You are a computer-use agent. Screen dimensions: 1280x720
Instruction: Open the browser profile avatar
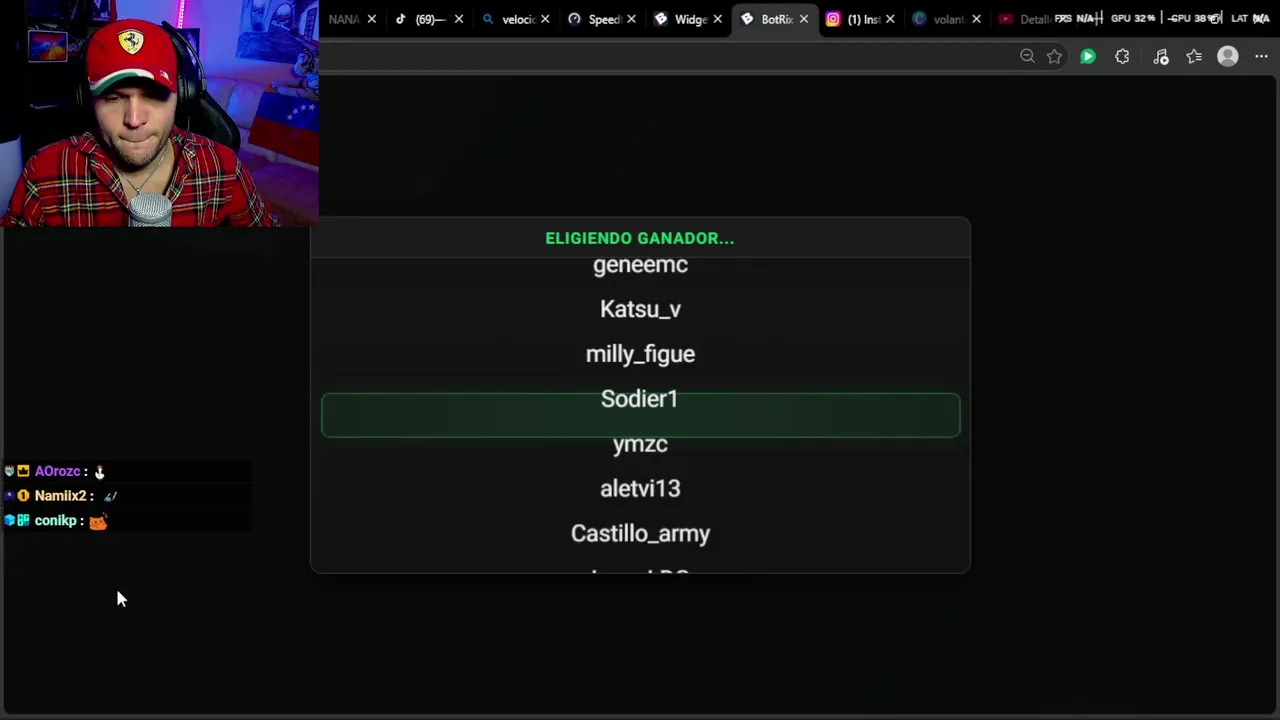(1228, 57)
